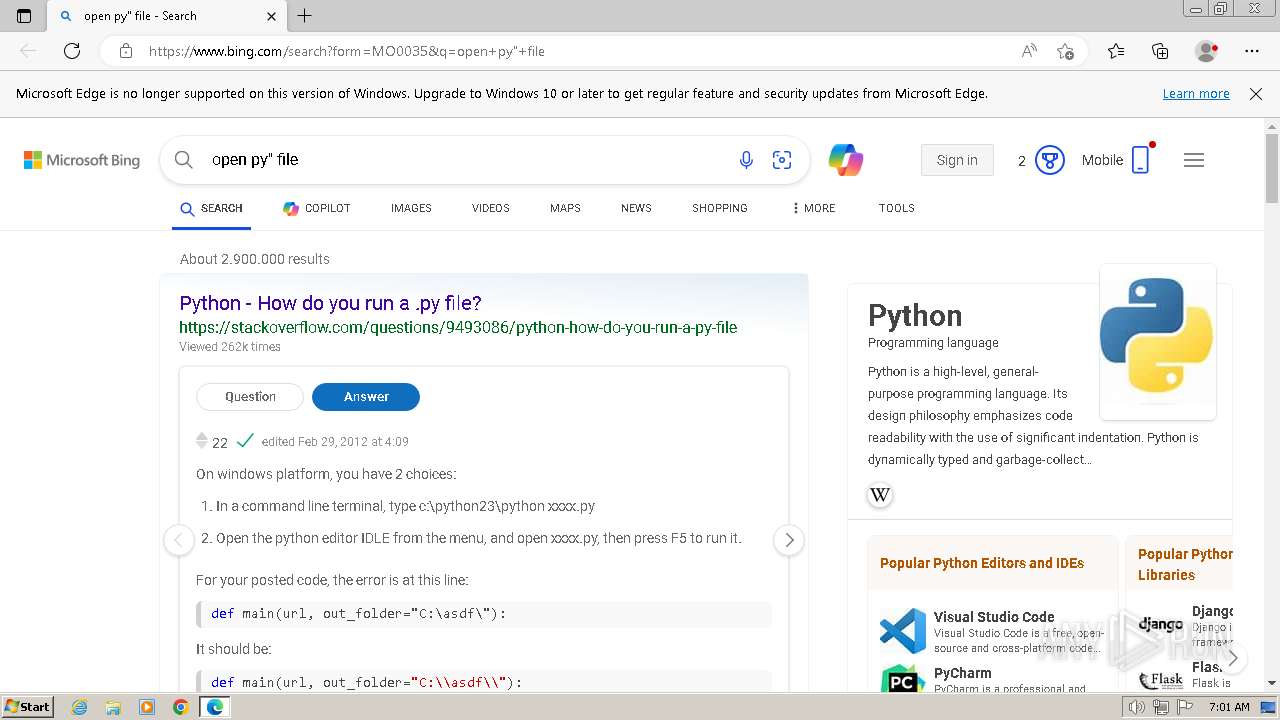Launch Internet Explorer from taskbar
The image size is (1280, 720).
[x=80, y=707]
